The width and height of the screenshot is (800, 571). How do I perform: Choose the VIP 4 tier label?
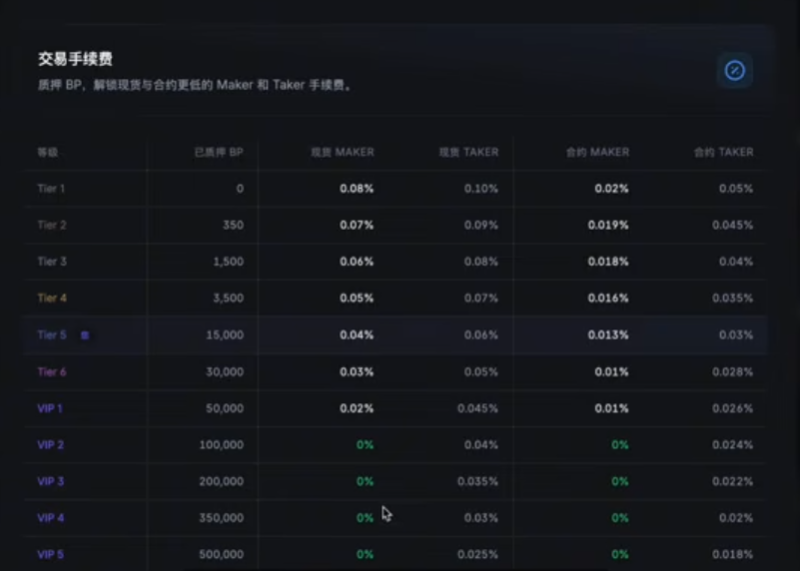click(x=51, y=518)
